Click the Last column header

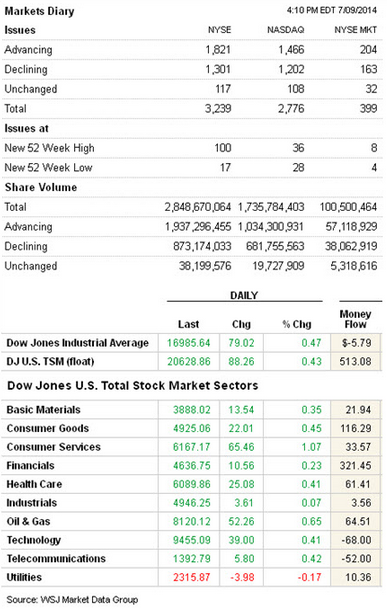188,324
